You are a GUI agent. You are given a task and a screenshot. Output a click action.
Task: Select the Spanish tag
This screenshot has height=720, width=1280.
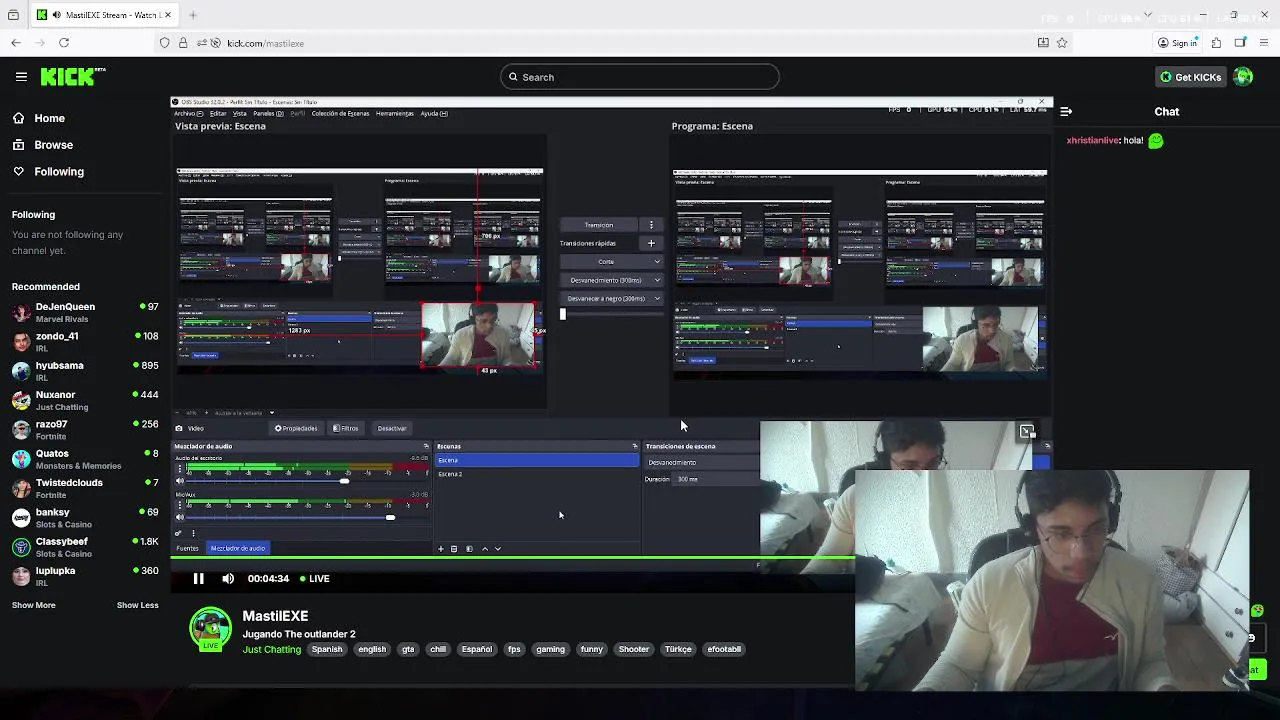[327, 649]
